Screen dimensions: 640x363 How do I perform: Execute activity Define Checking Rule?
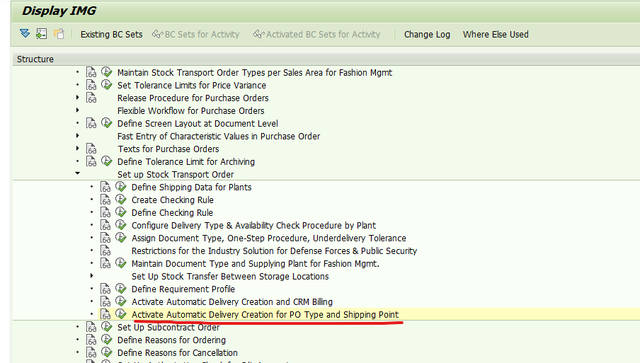pos(121,212)
